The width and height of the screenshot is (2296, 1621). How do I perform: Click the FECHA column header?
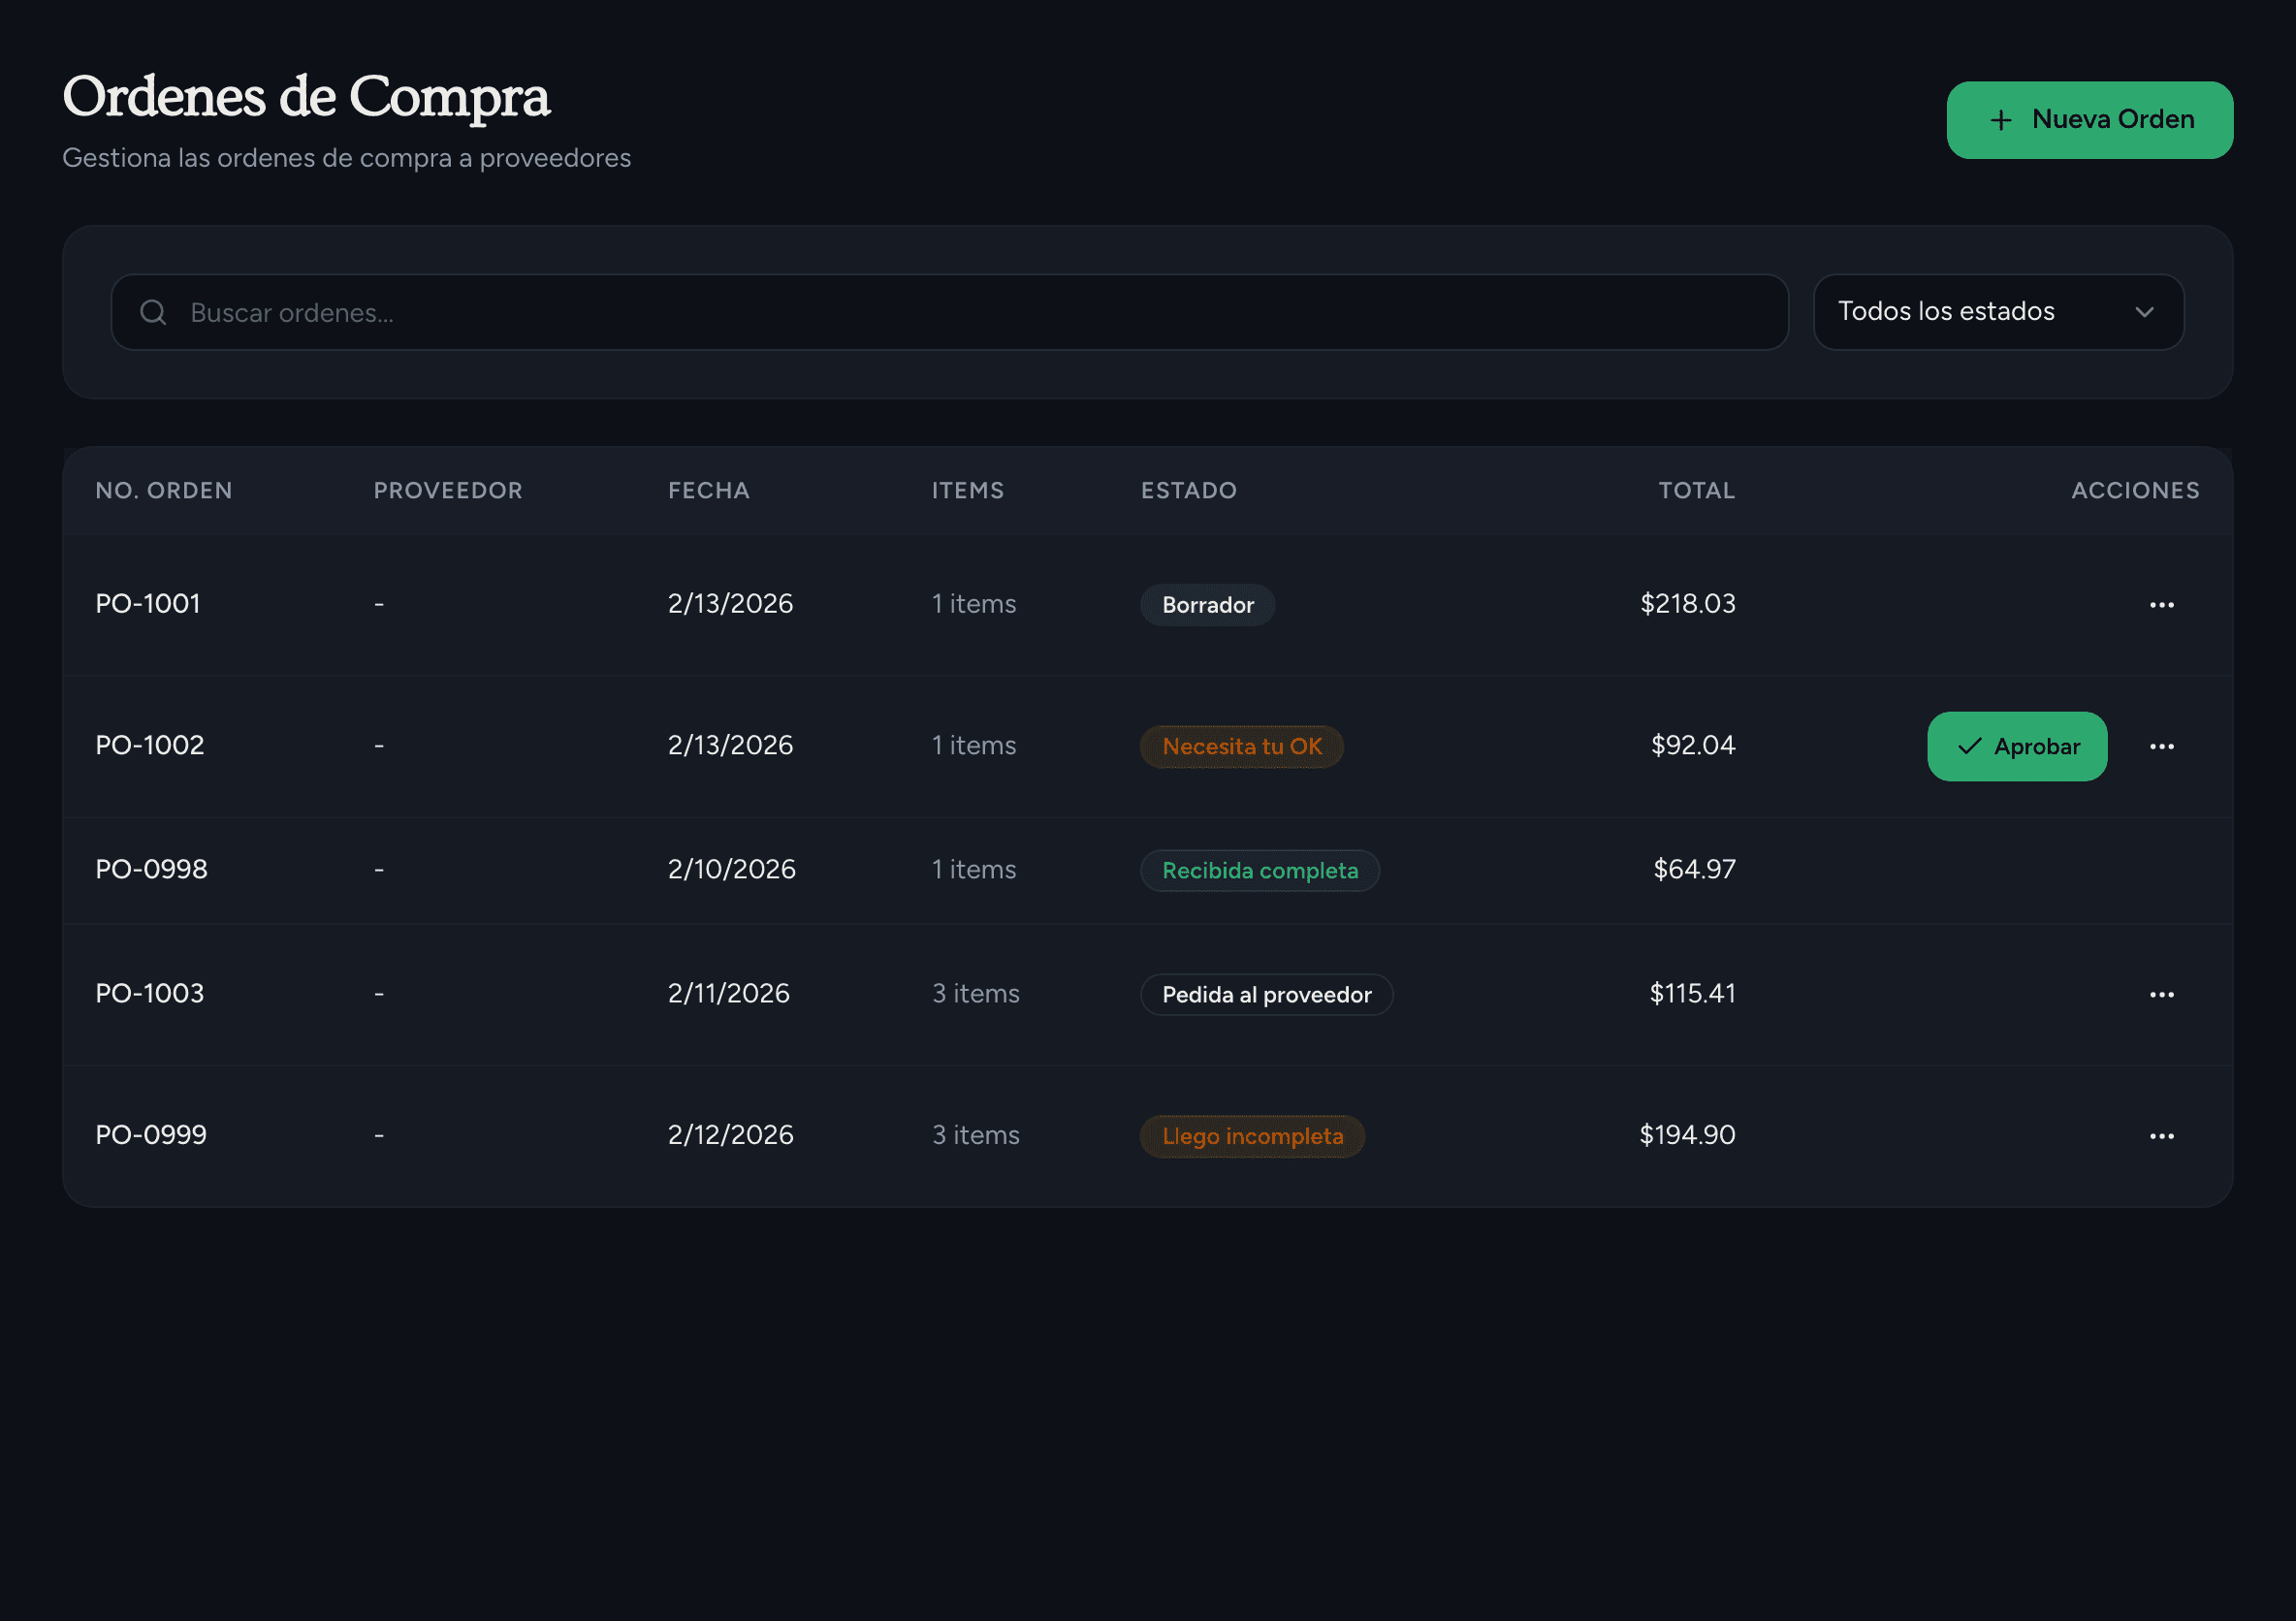coord(709,491)
